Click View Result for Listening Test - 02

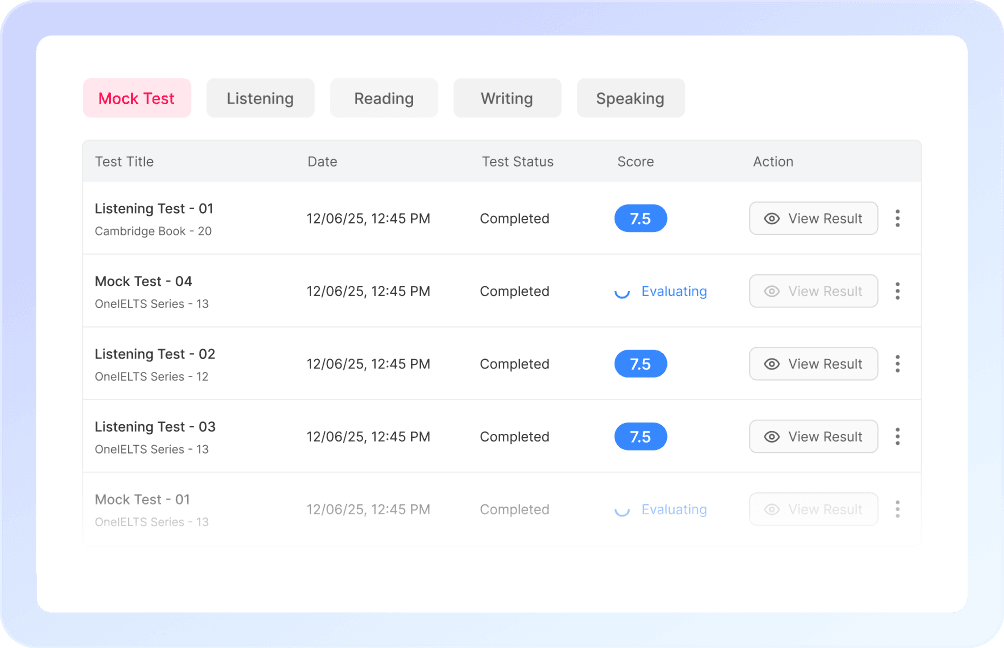point(813,364)
